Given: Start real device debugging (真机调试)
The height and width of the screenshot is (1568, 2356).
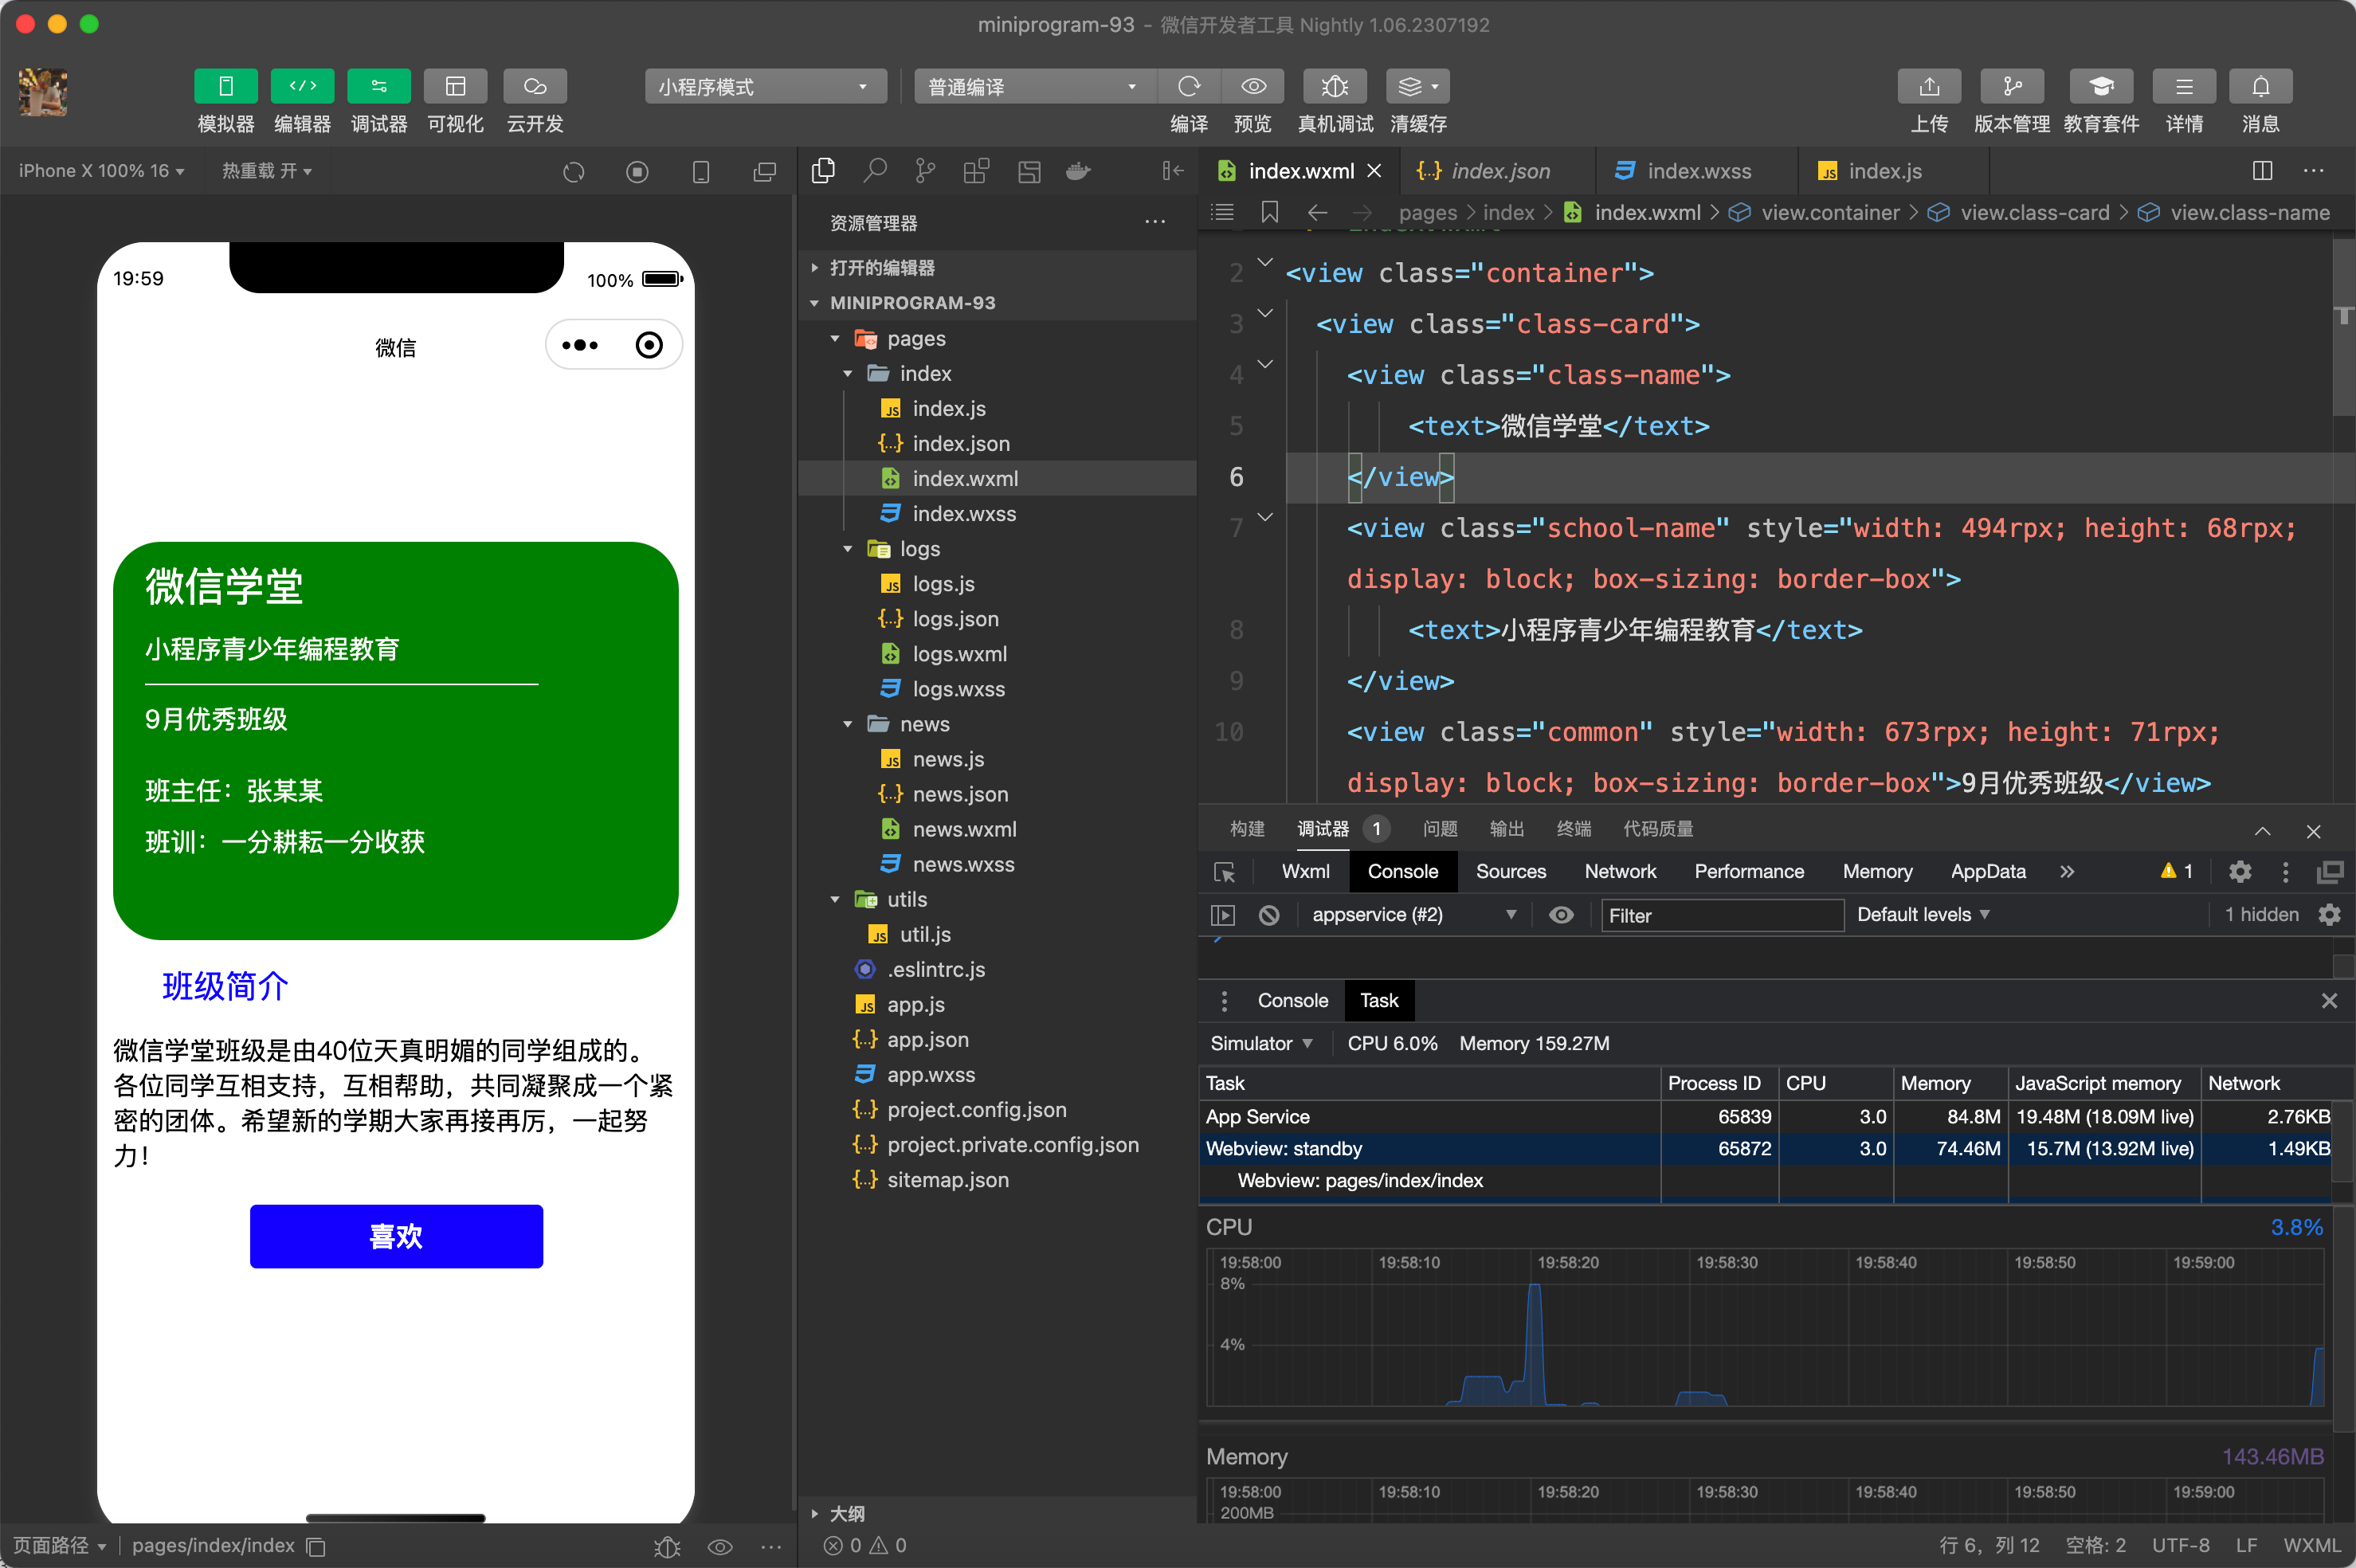Looking at the screenshot, I should 1335,87.
